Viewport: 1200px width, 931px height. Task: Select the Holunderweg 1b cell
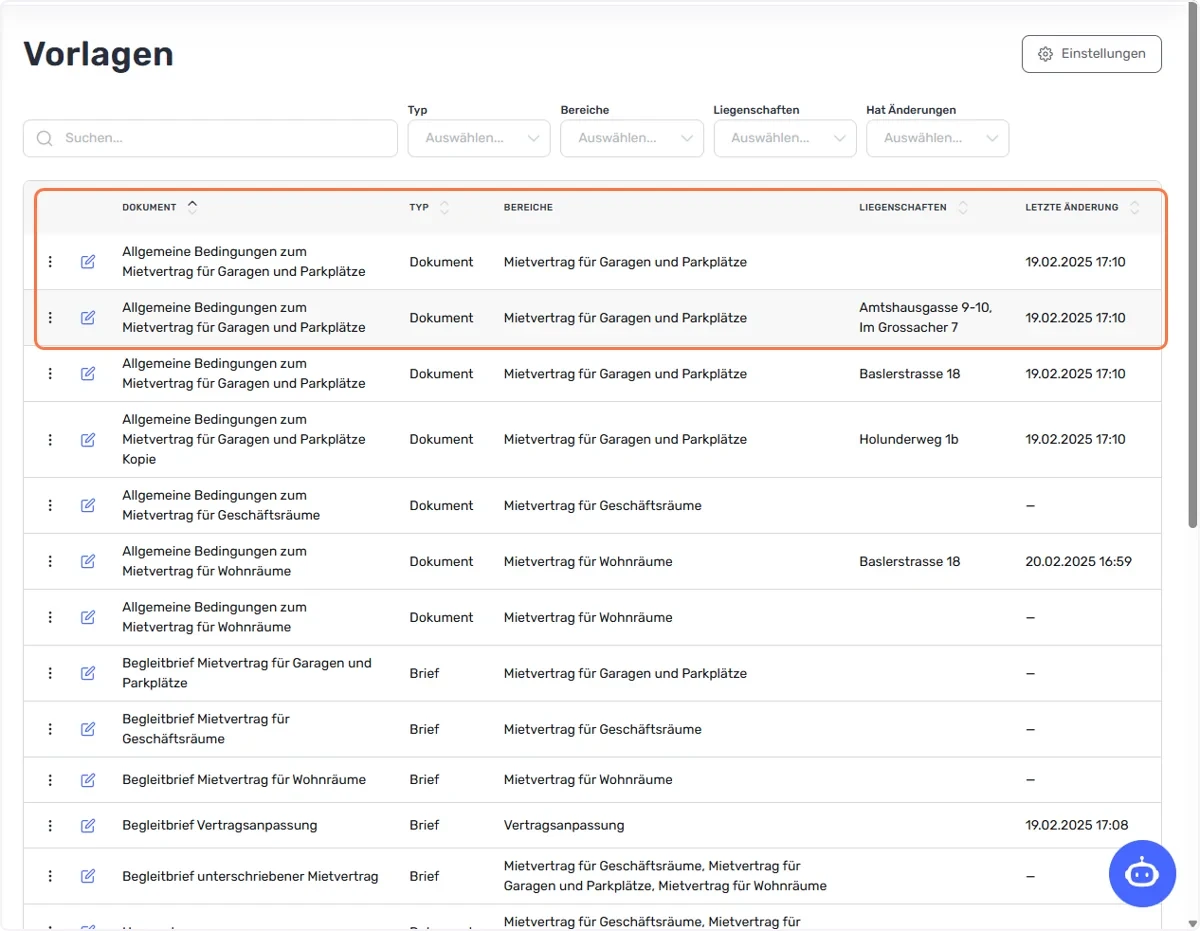click(908, 439)
